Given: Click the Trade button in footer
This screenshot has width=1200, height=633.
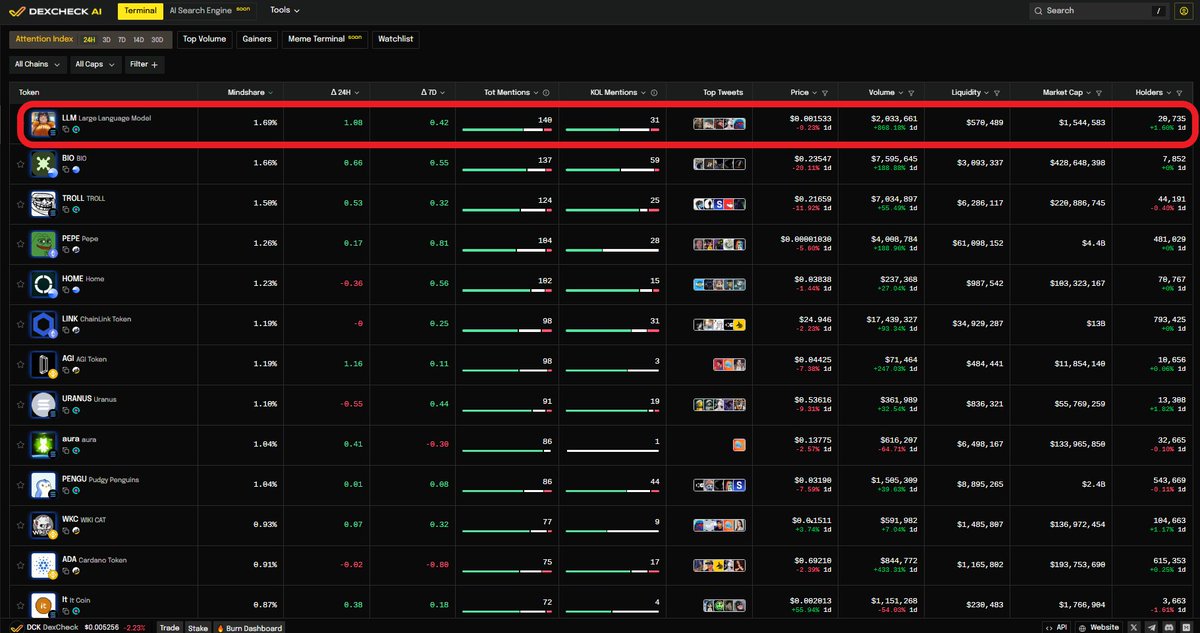Looking at the screenshot, I should pos(170,627).
